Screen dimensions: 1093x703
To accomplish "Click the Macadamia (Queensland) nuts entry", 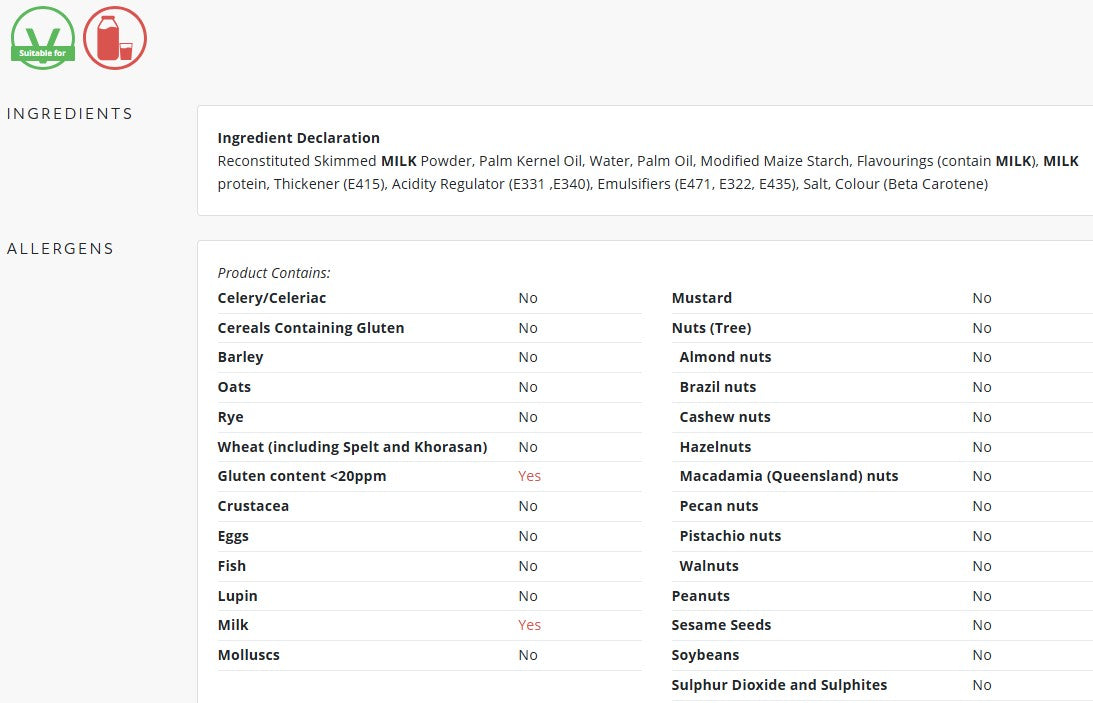I will tap(788, 476).
